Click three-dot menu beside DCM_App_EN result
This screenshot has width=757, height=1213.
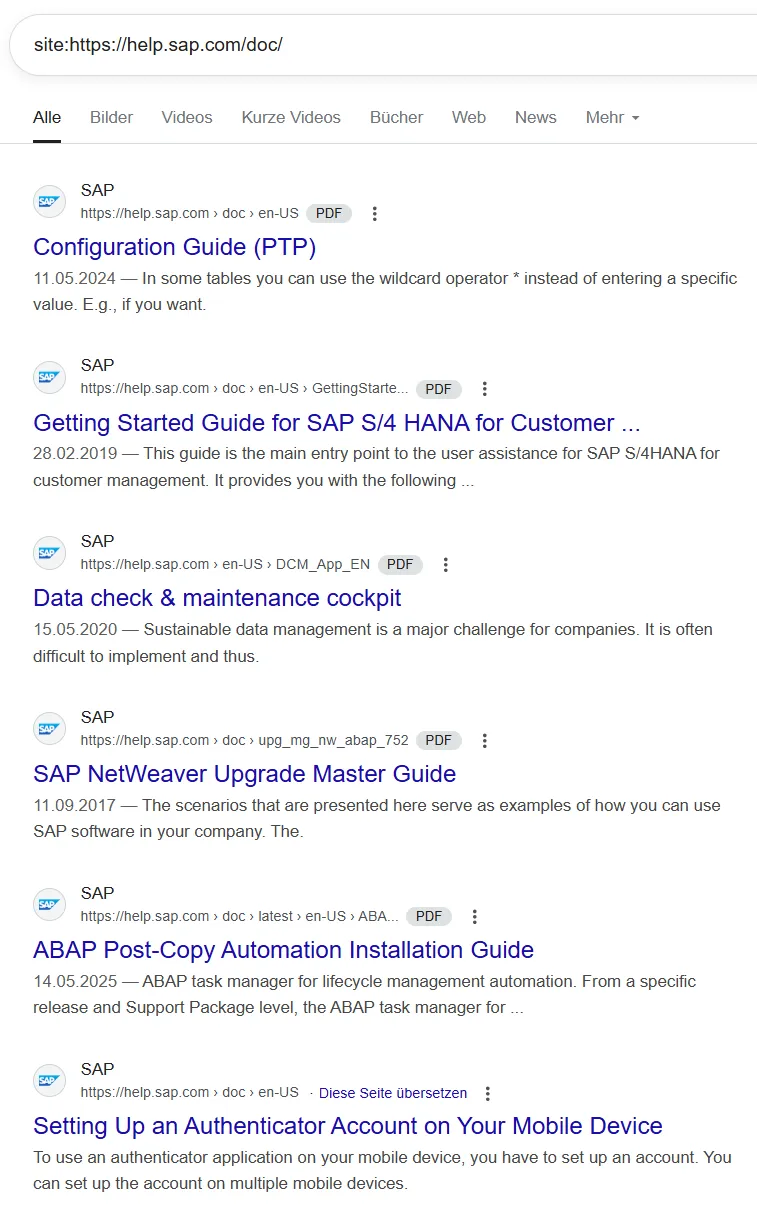[446, 565]
